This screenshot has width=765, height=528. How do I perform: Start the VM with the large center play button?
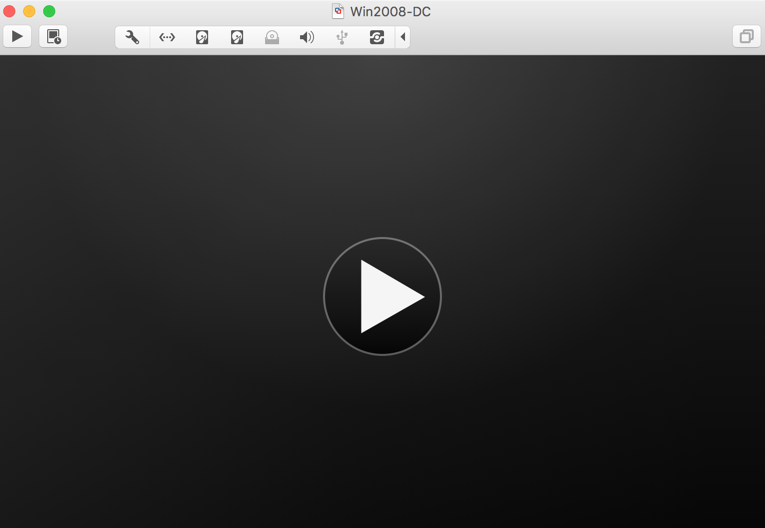coord(382,296)
